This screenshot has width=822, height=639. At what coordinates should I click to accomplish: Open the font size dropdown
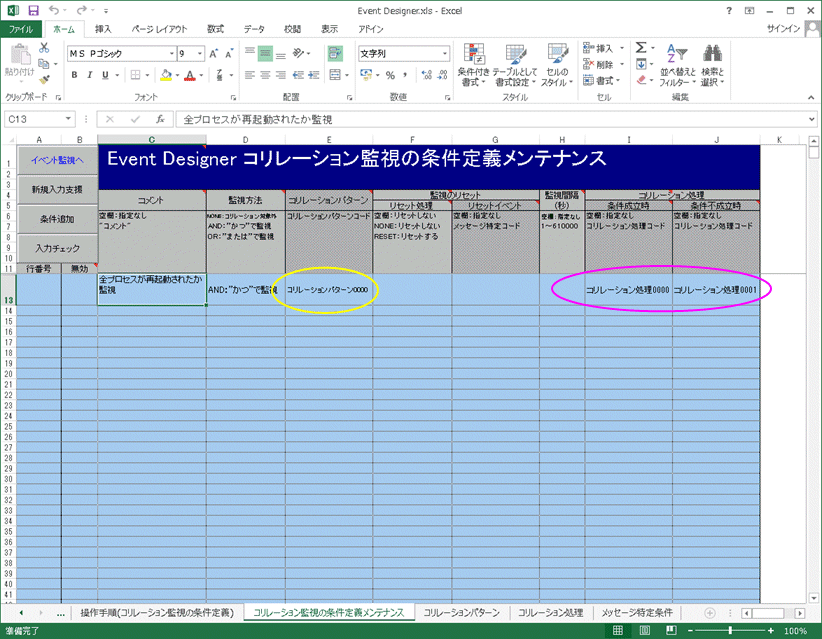[x=200, y=53]
